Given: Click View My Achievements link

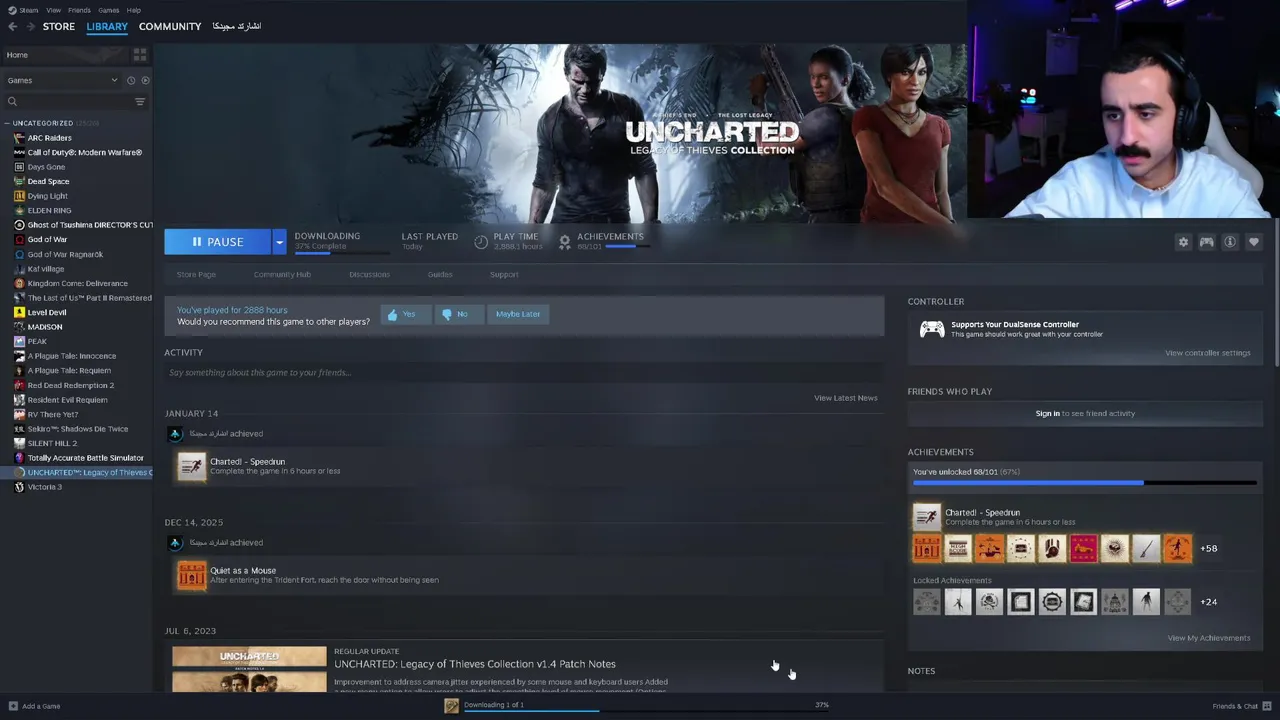Looking at the screenshot, I should (1209, 638).
